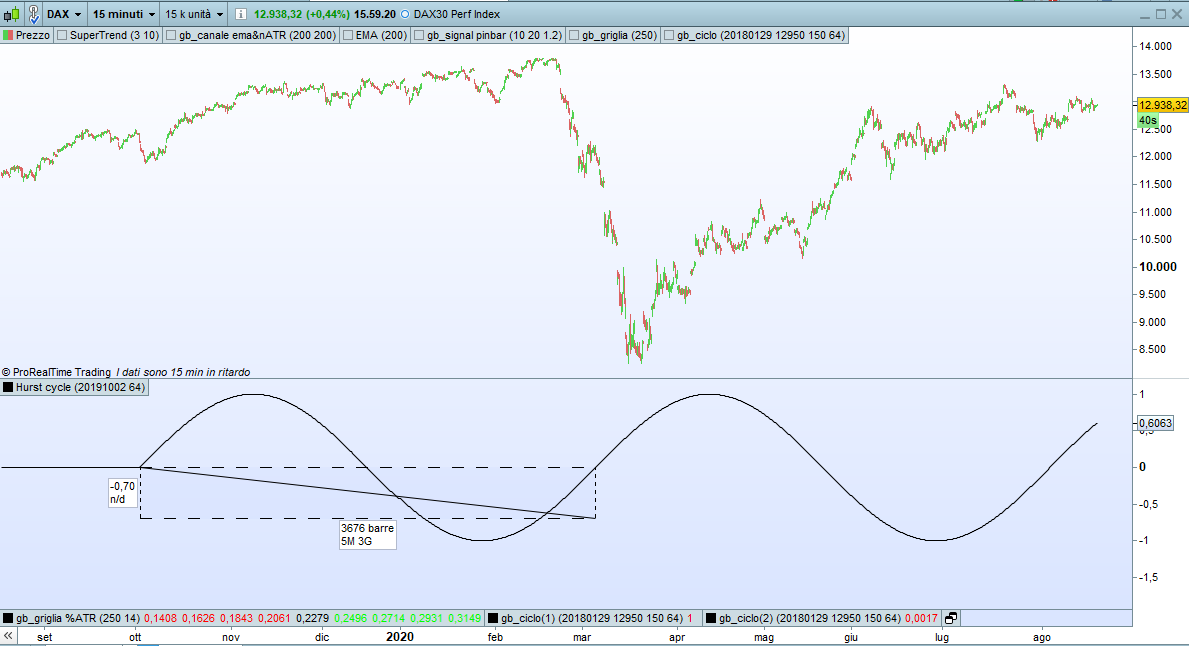Open the DAX instrument dropdown
This screenshot has width=1189, height=646.
64,14
